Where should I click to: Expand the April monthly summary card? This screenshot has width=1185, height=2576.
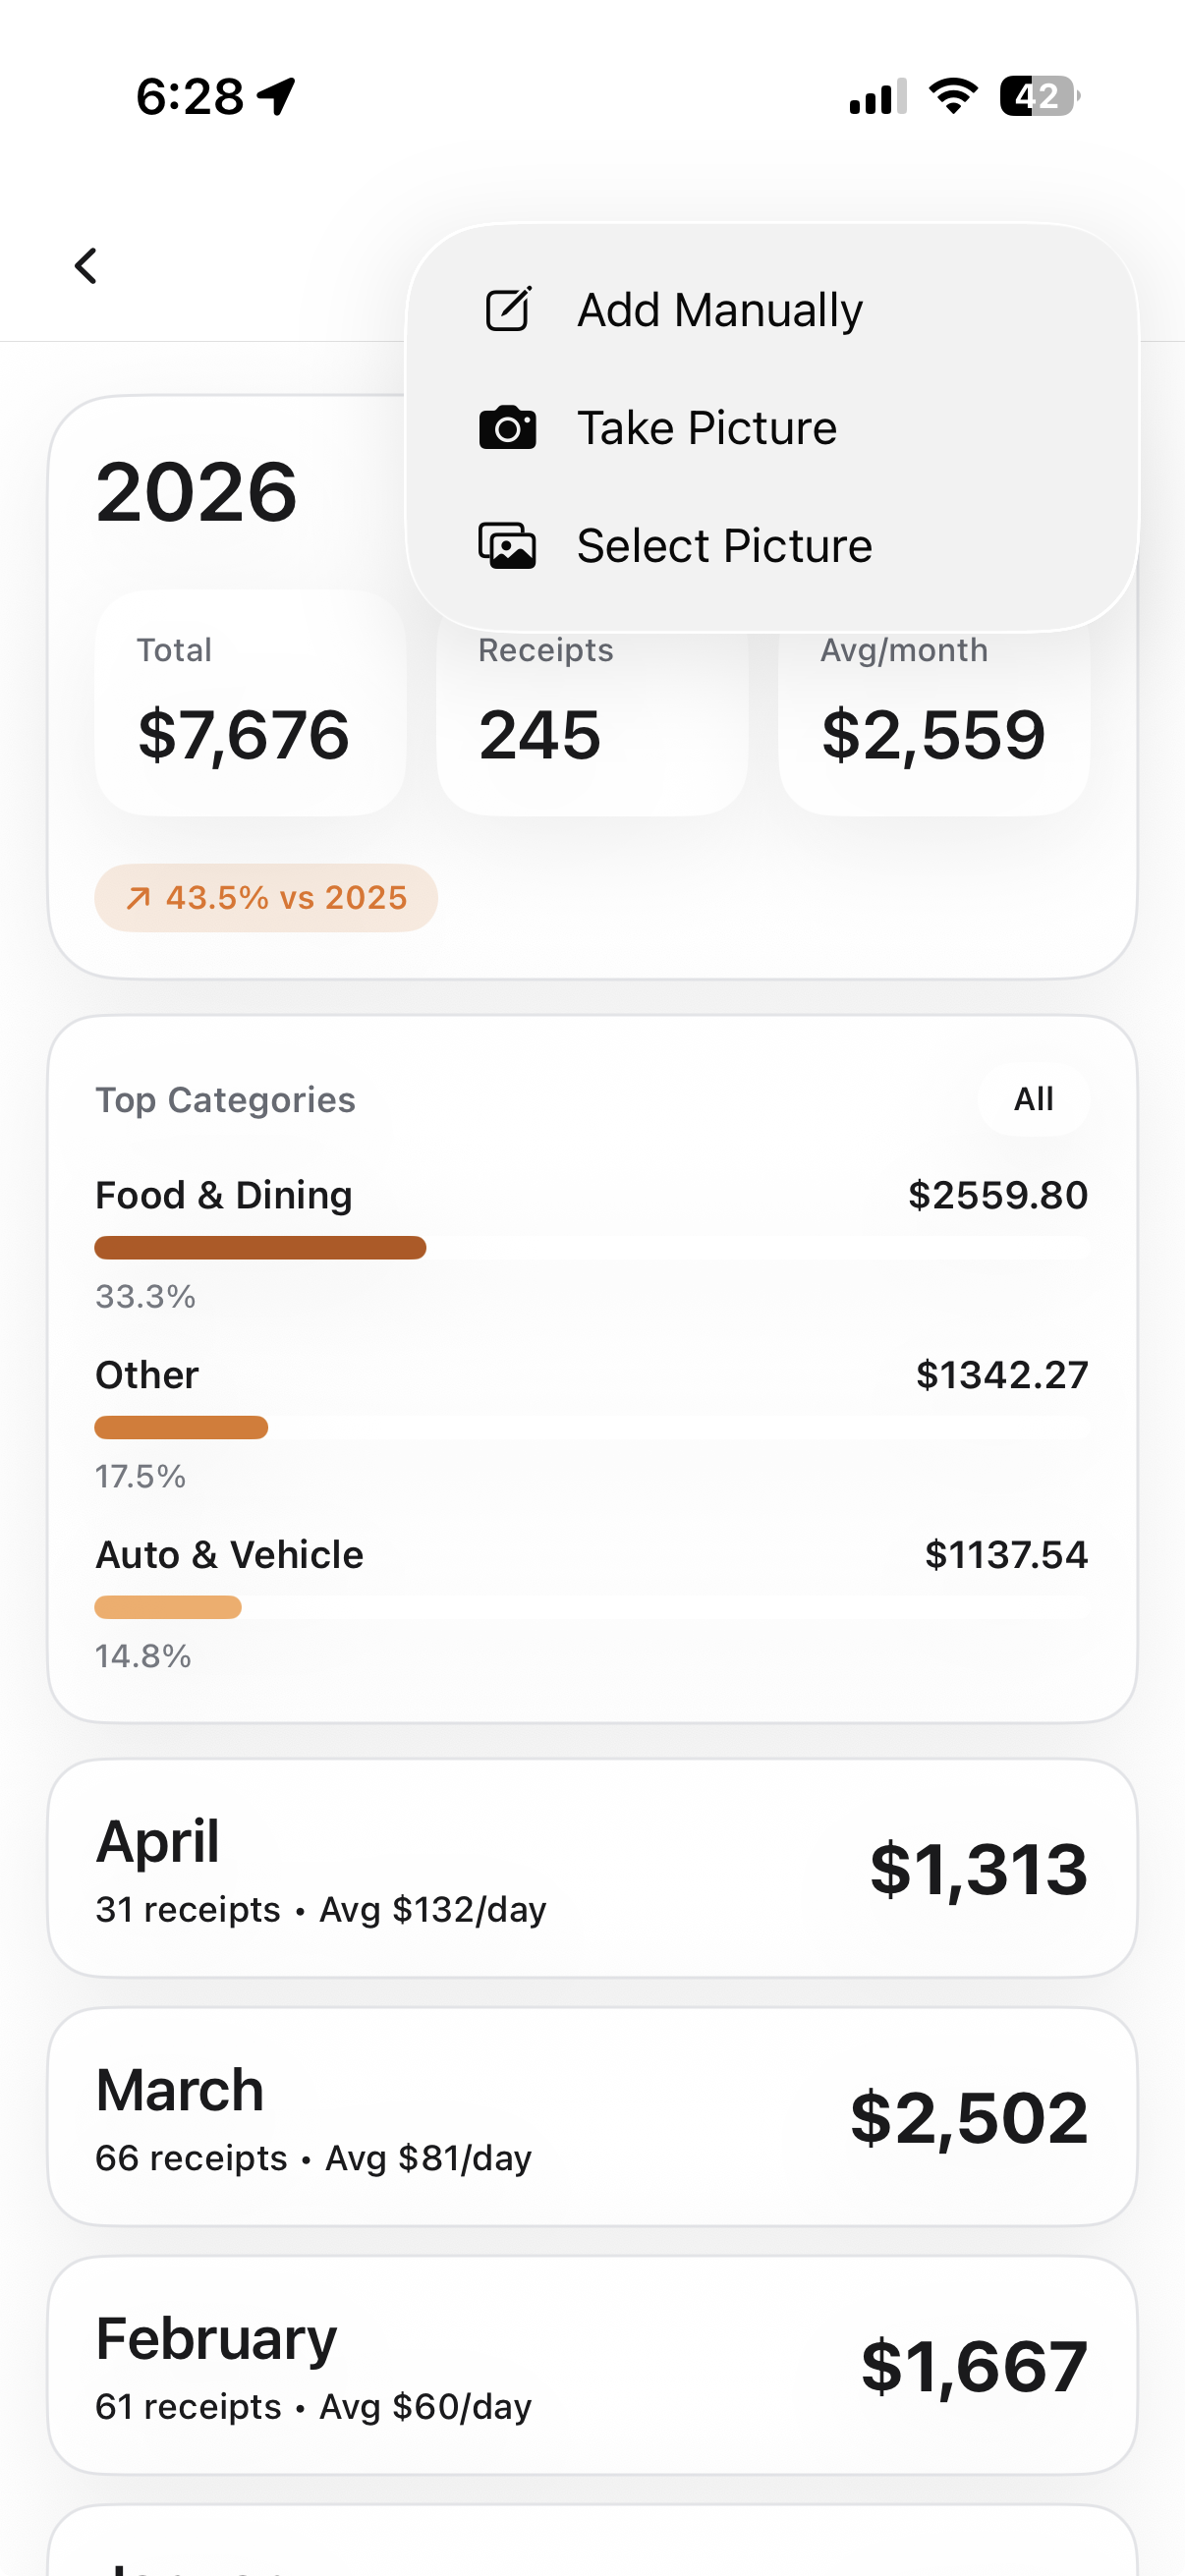pos(592,1868)
